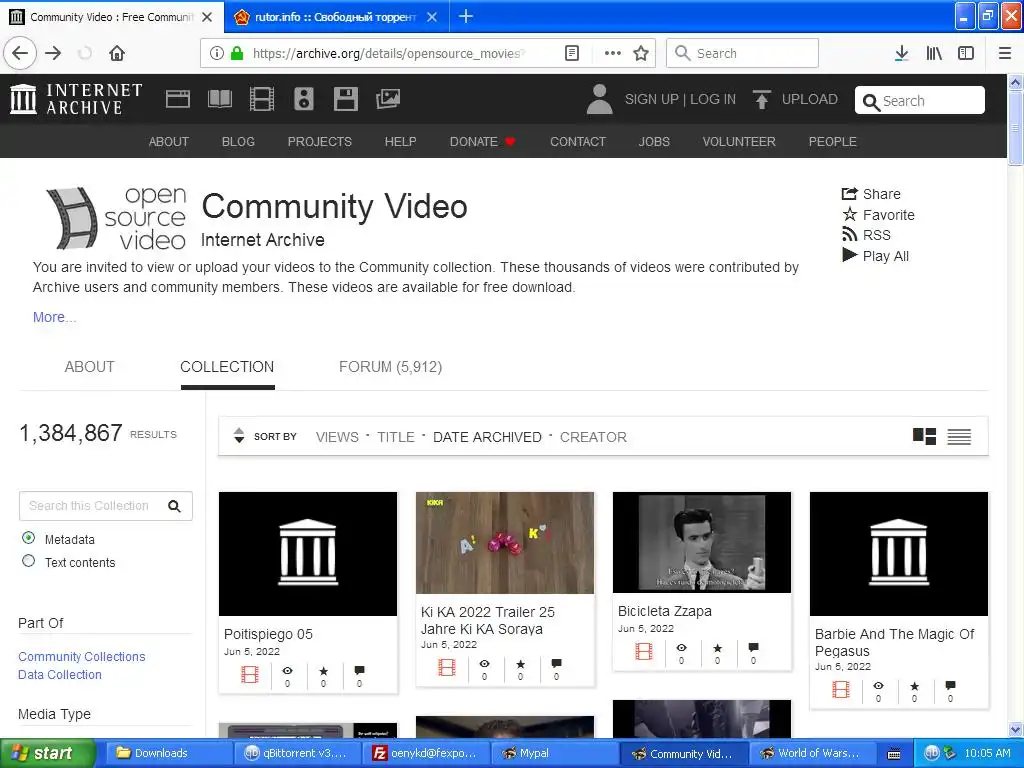Open the Bicicleta Zzapa video thumbnail

pyautogui.click(x=701, y=543)
